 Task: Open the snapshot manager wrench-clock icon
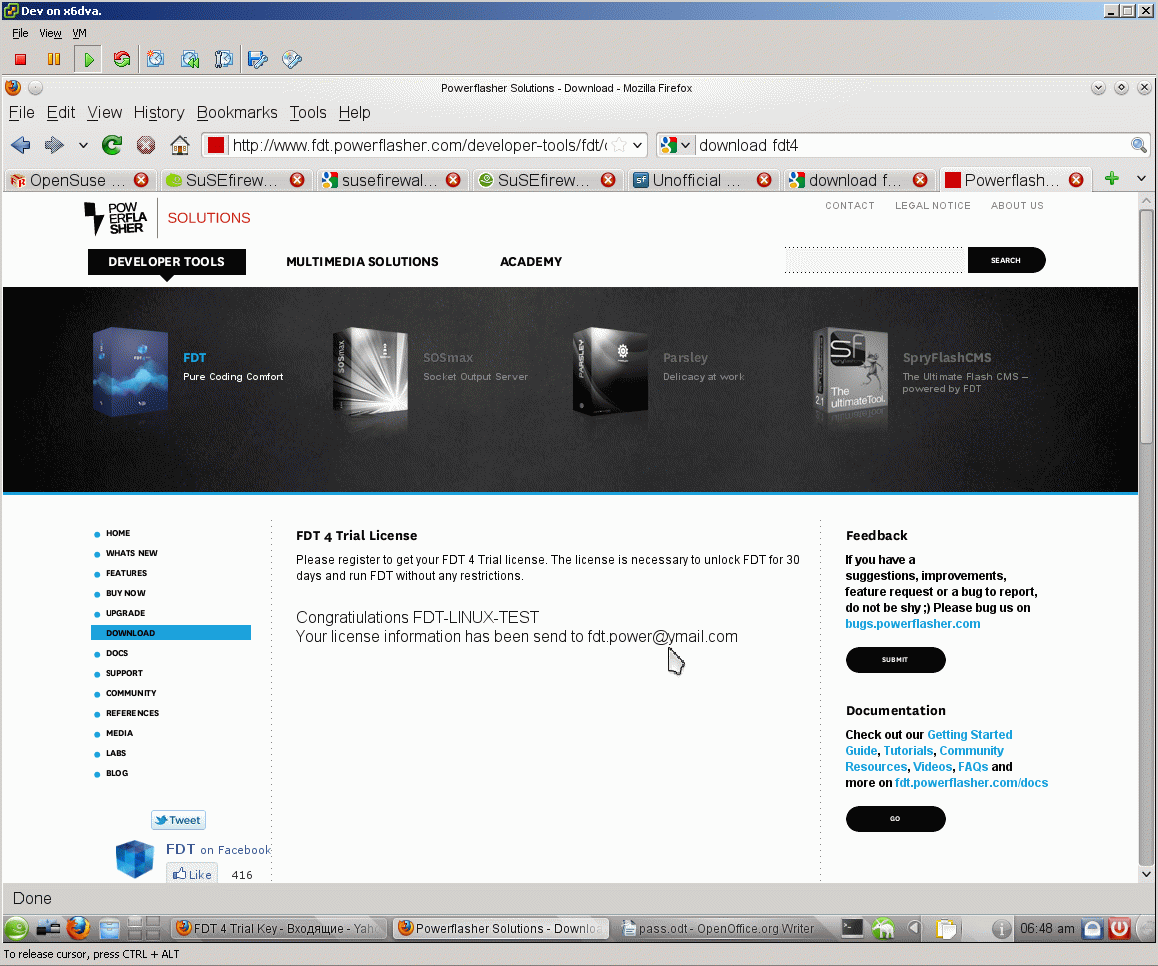pyautogui.click(x=223, y=59)
